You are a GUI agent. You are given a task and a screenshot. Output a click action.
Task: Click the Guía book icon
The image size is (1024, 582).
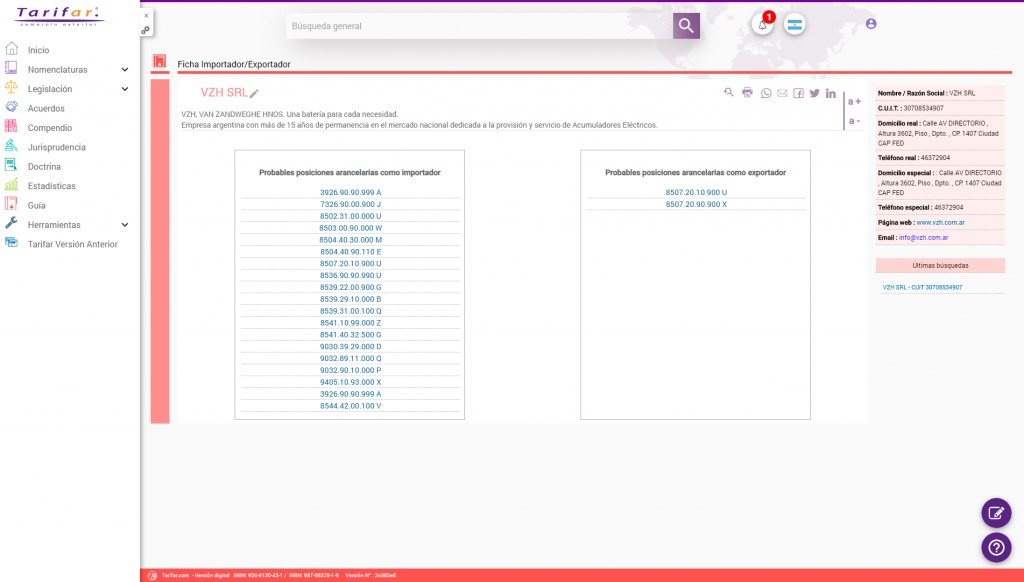11,204
